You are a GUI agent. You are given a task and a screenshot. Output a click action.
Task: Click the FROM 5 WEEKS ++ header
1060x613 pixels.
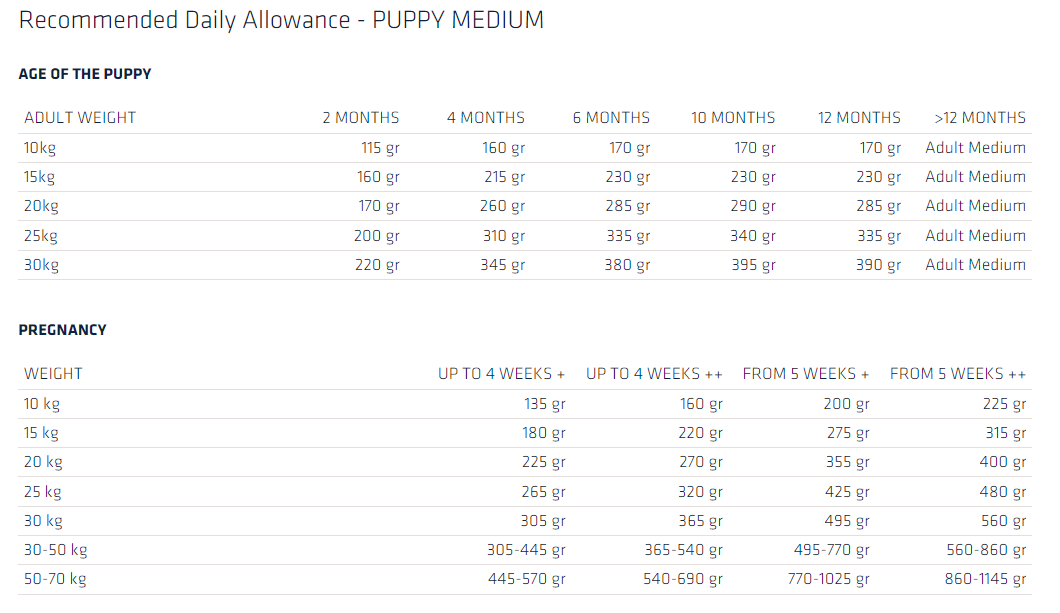(x=958, y=374)
